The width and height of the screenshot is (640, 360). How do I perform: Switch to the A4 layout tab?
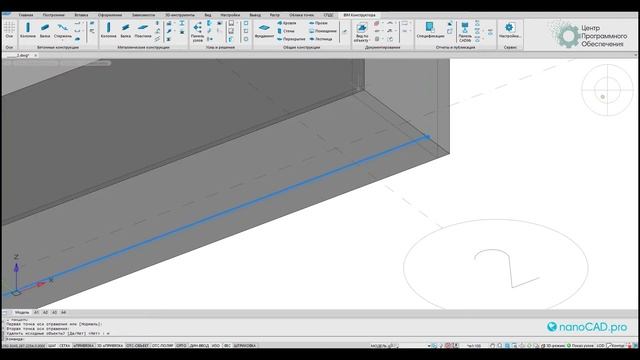pos(63,313)
